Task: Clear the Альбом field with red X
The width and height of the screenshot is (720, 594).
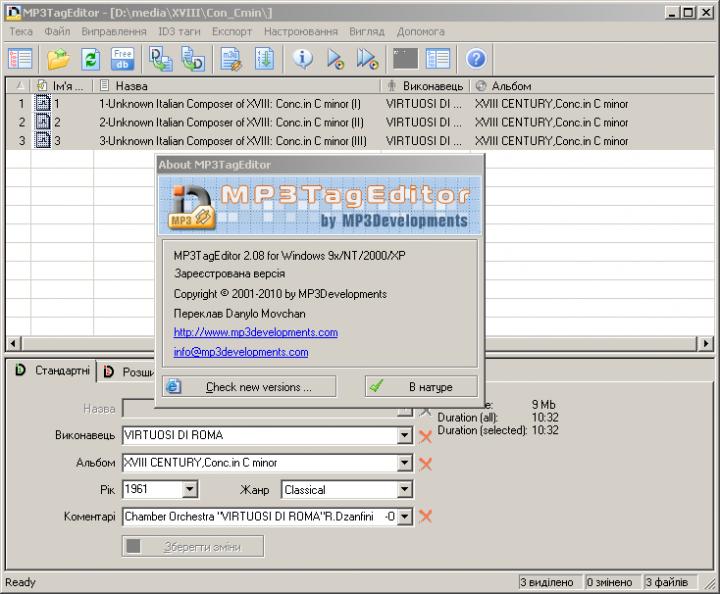Action: pyautogui.click(x=425, y=463)
